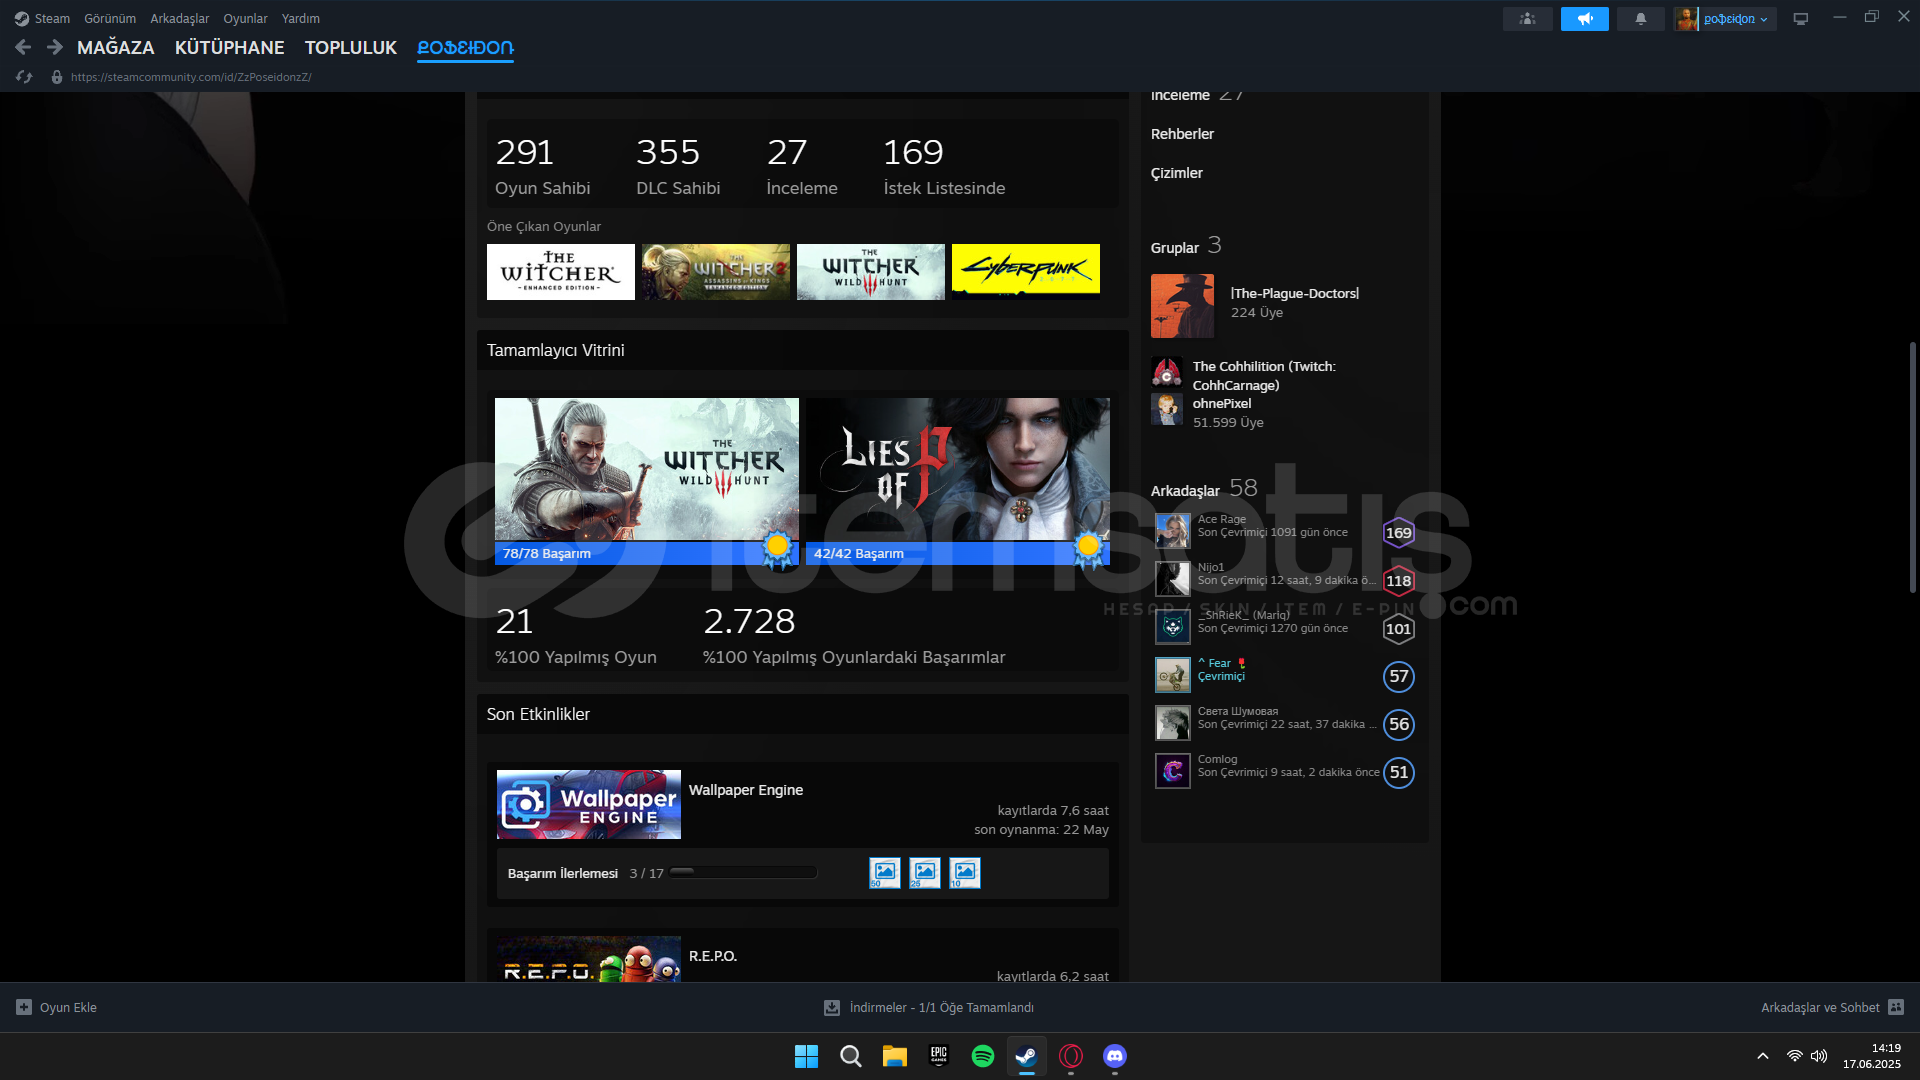This screenshot has width=1920, height=1080.
Task: View the third Wallpaper Engine achievement icon
Action: pos(965,873)
